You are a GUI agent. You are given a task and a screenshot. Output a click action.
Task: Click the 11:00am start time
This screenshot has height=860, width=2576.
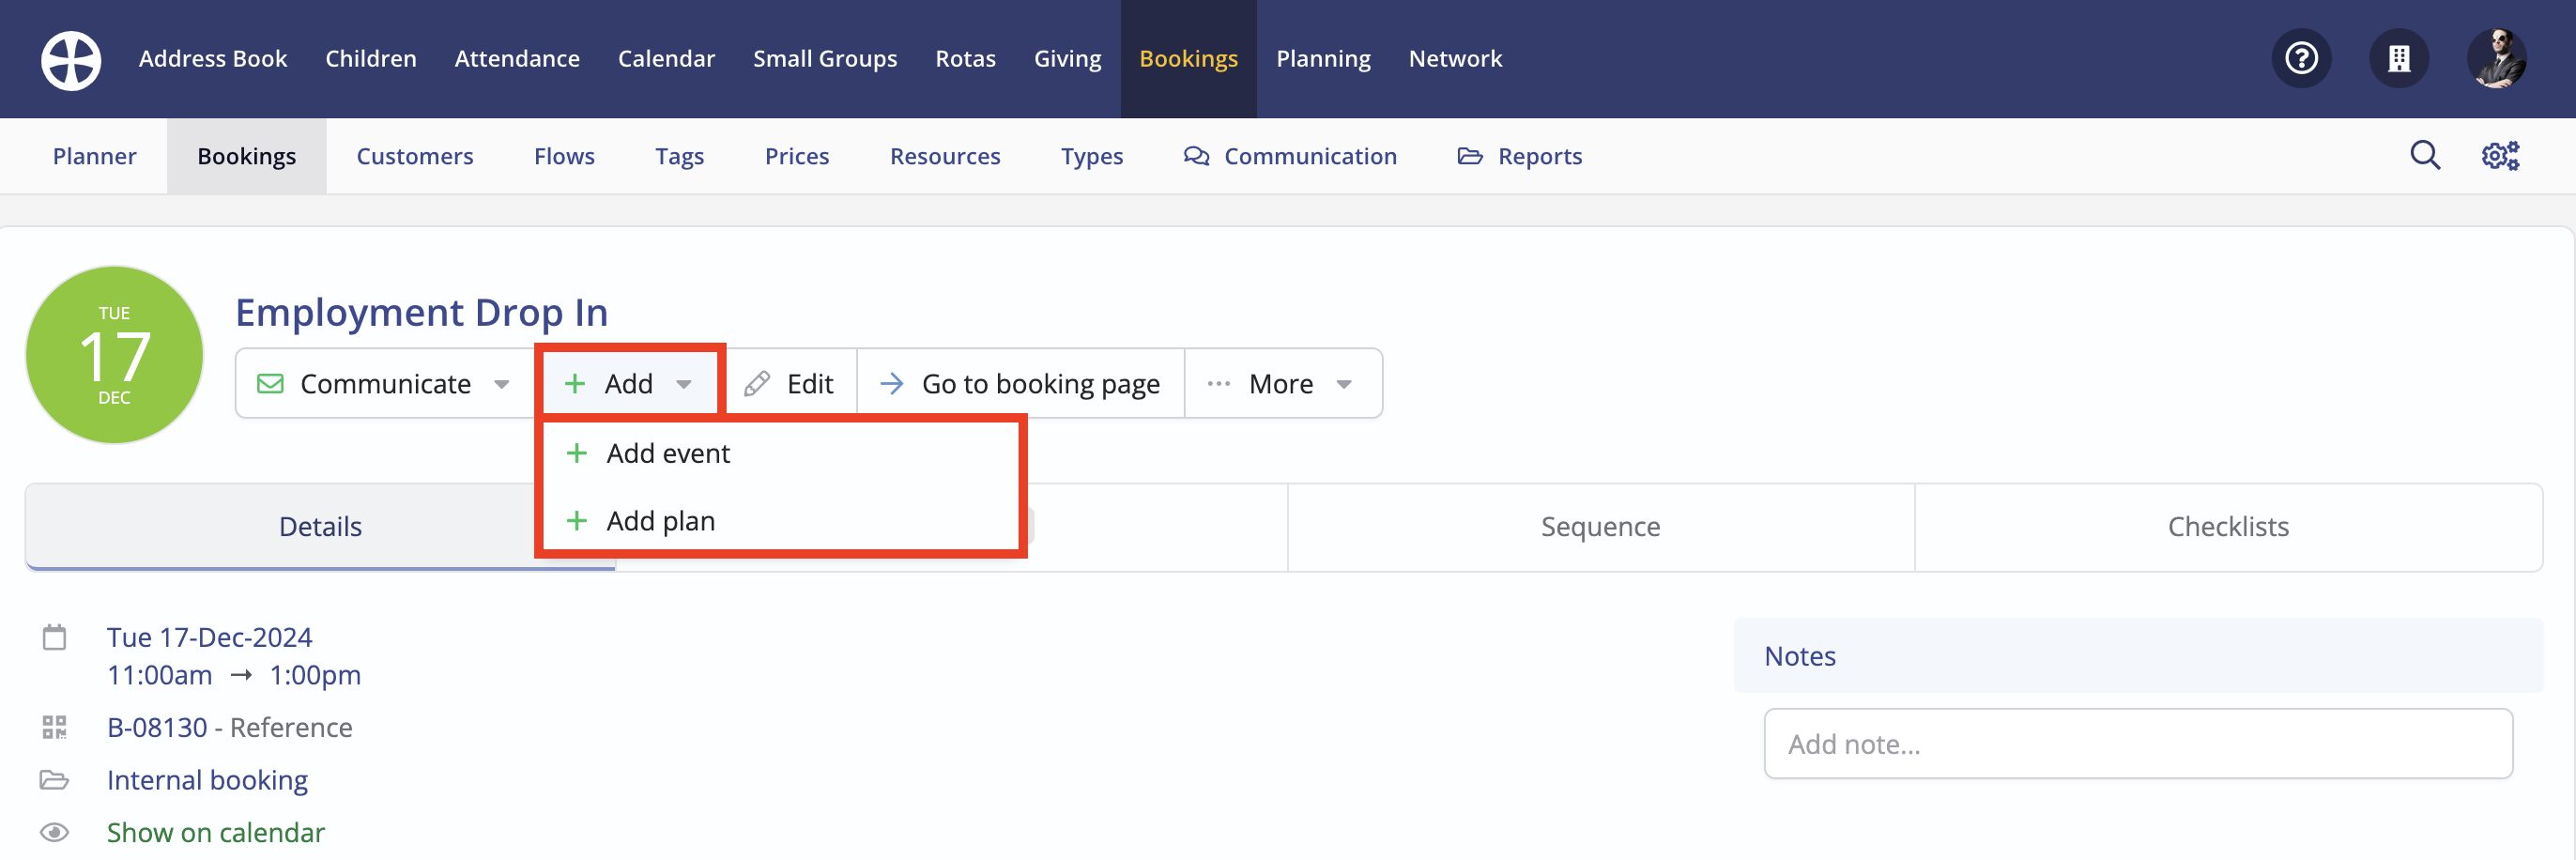(x=159, y=675)
